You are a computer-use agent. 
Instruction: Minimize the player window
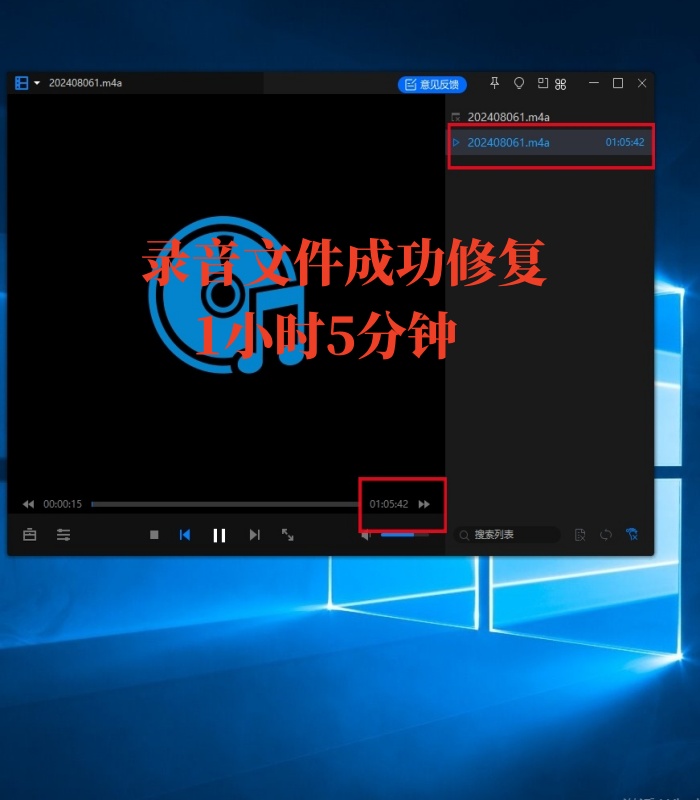click(x=593, y=83)
